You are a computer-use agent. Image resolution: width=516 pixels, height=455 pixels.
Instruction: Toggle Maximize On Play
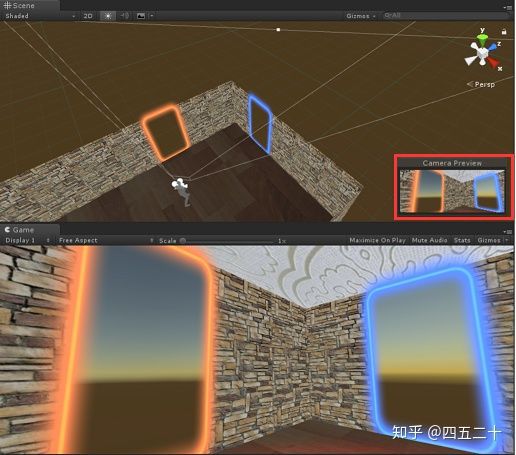coord(377,240)
